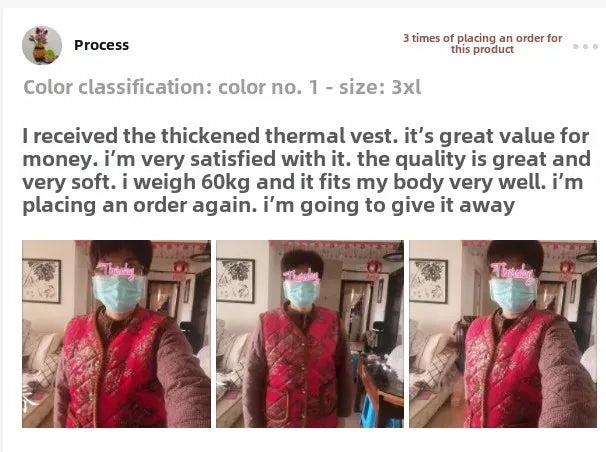Image resolution: width=606 pixels, height=452 pixels.
Task: Click the '3 times of placing an order' badge
Action: click(482, 44)
